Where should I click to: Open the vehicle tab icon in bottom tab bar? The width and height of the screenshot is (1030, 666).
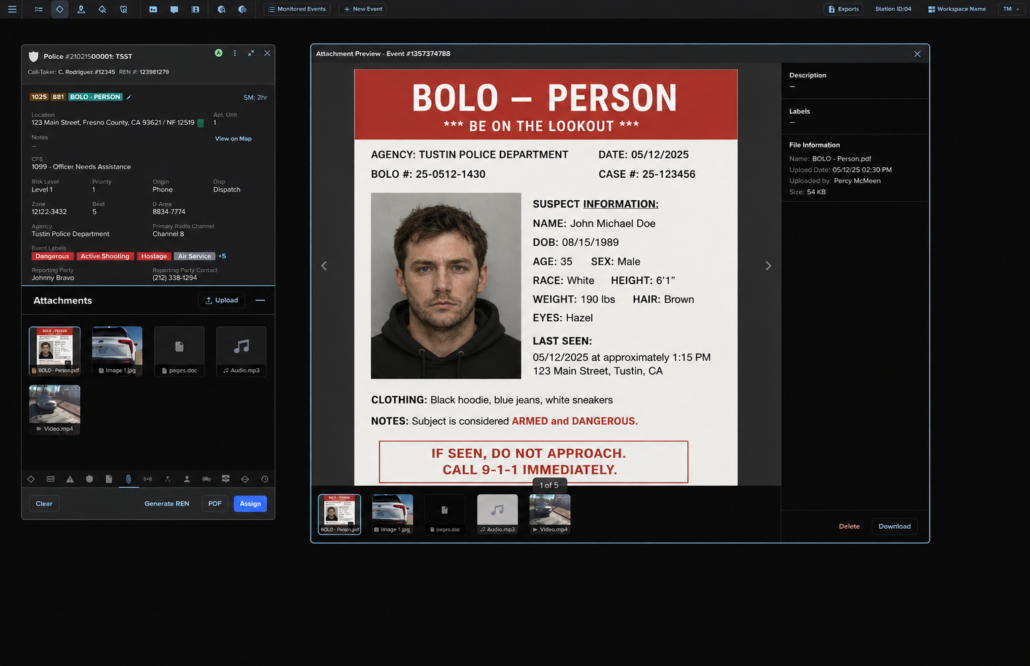click(x=206, y=479)
